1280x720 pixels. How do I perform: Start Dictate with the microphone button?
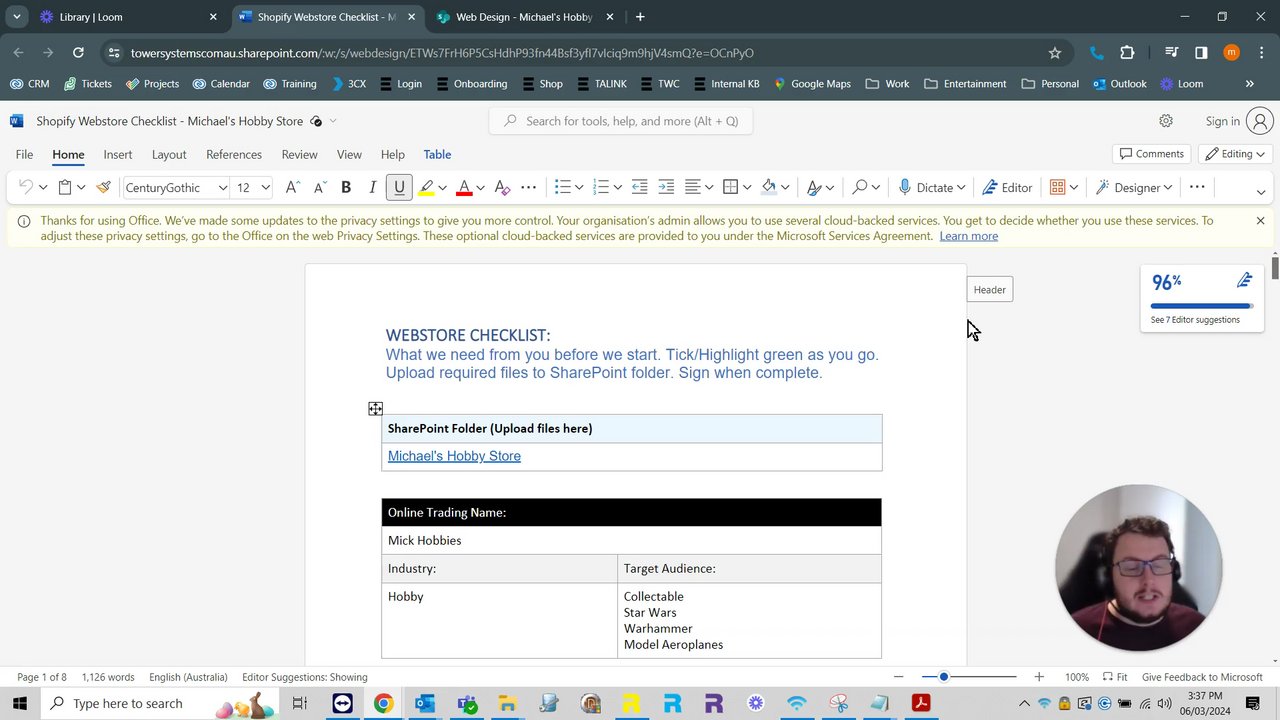[926, 187]
